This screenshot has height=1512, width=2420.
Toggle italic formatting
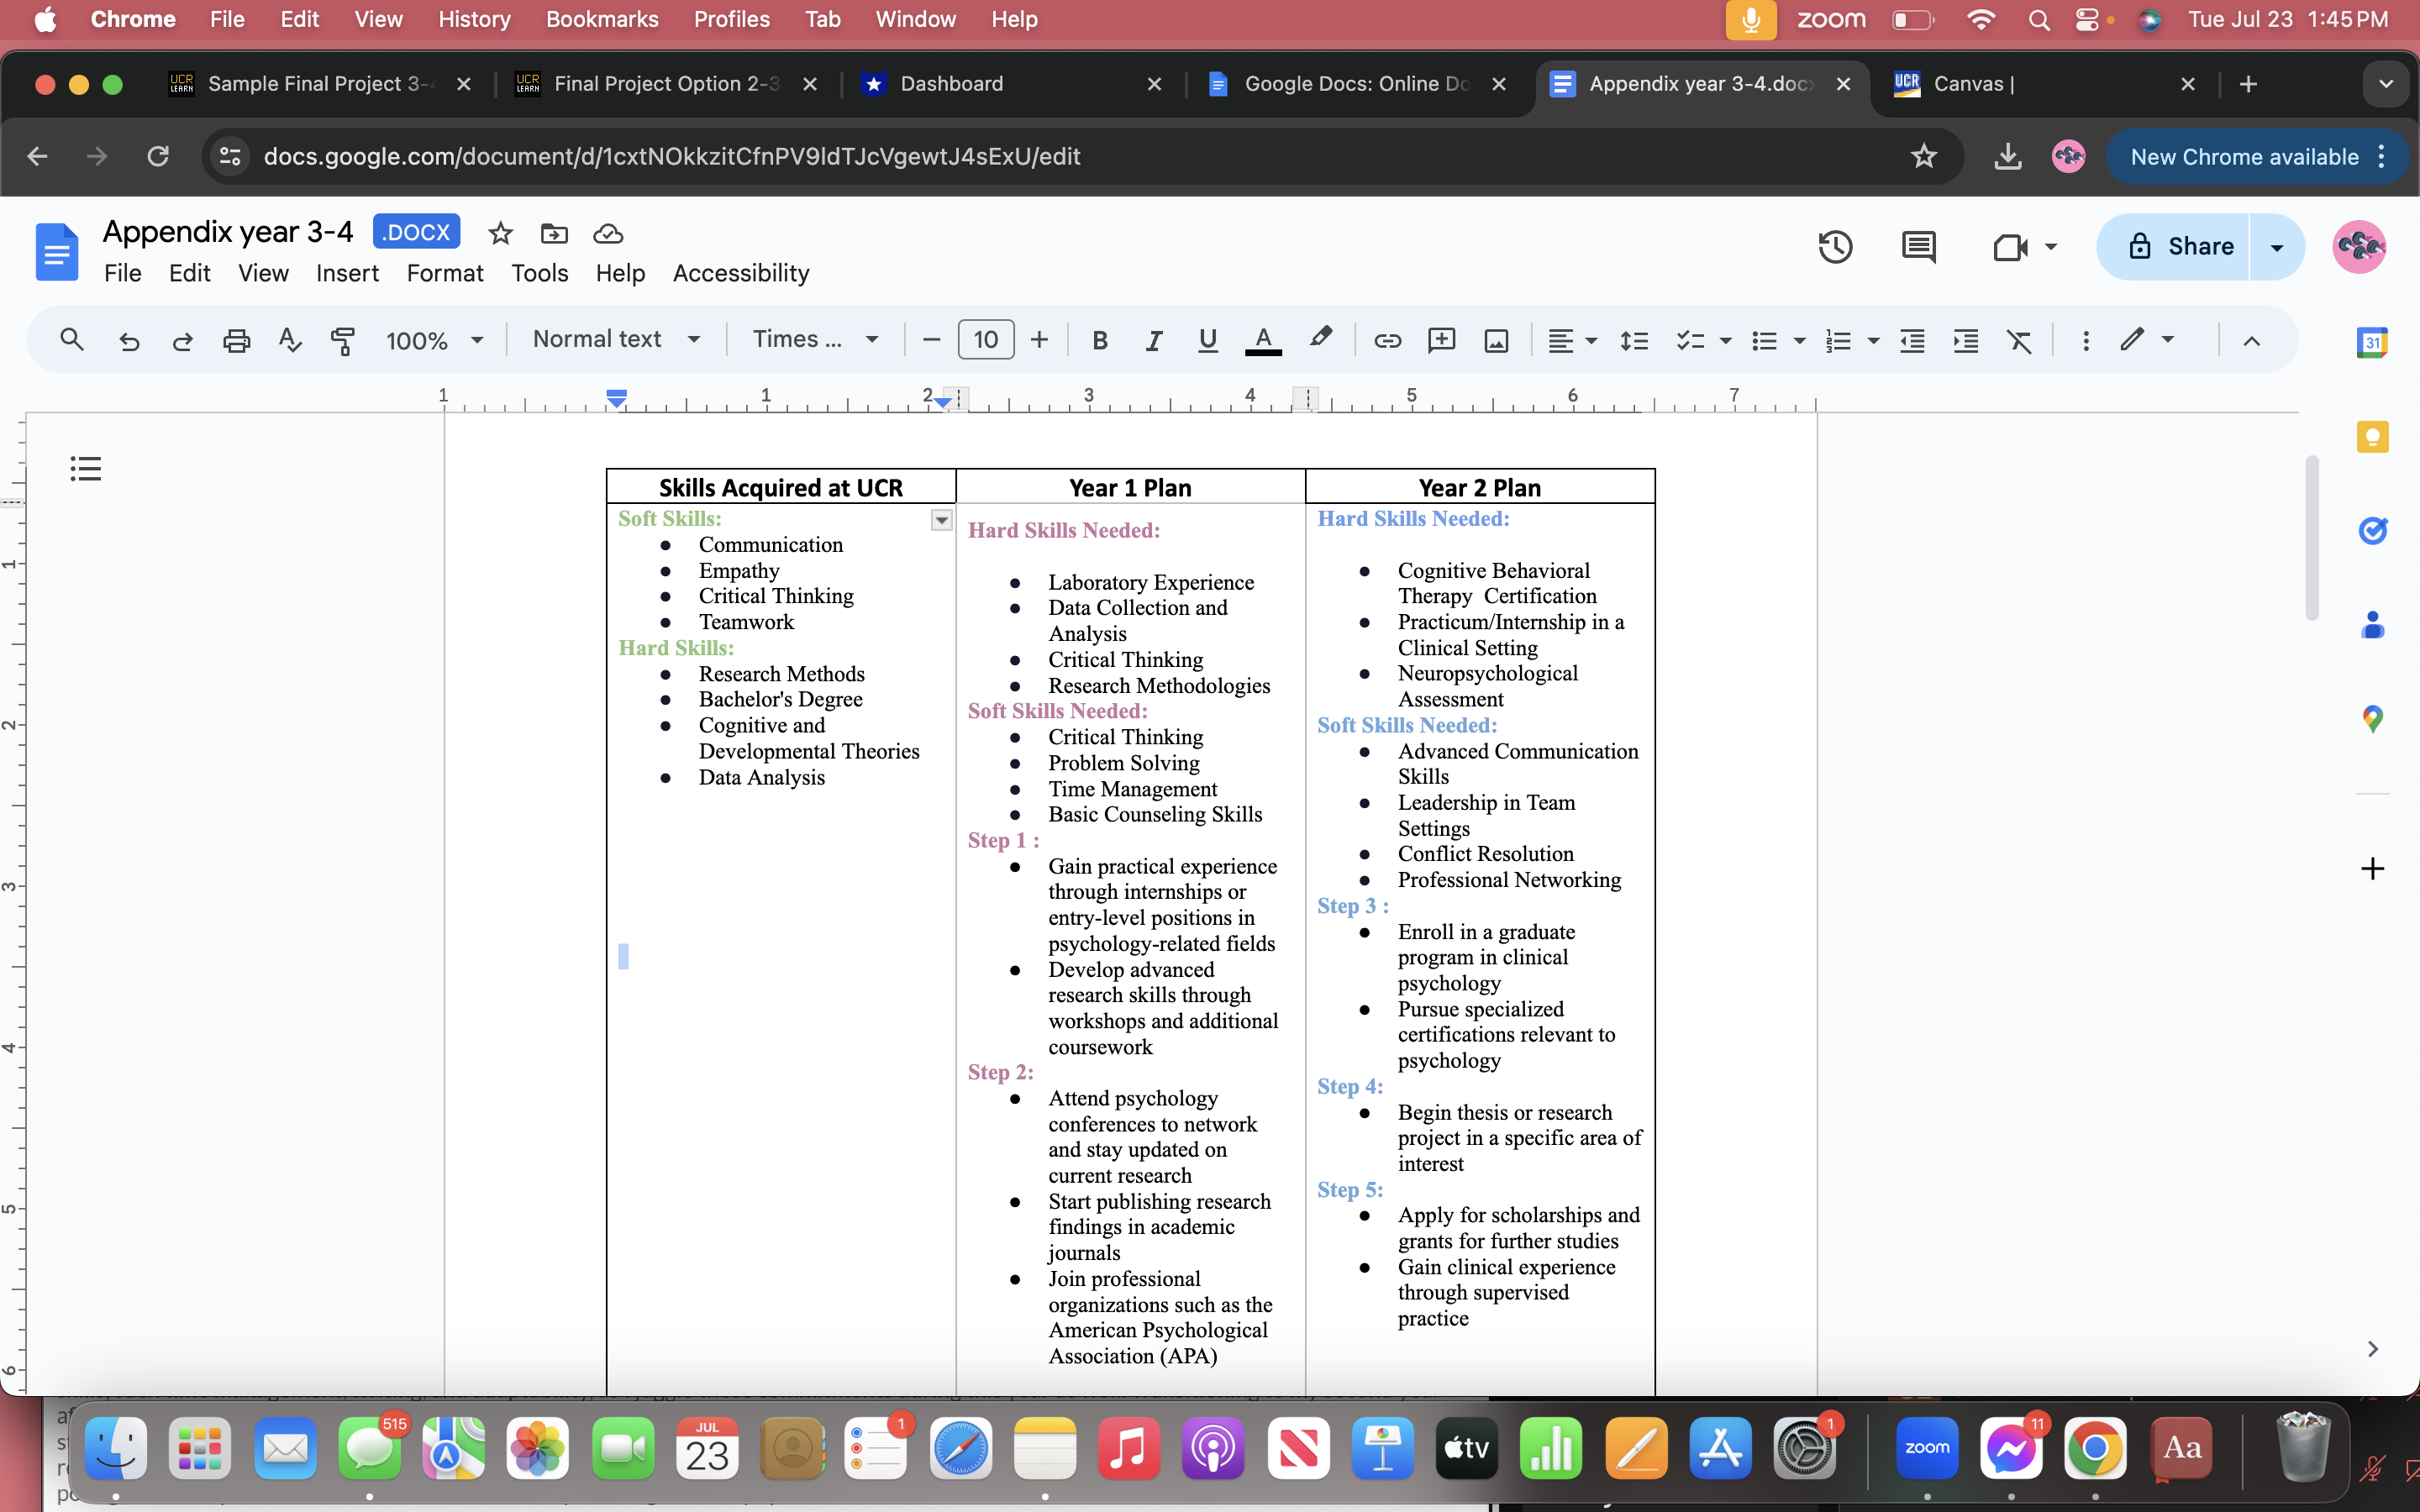1153,341
